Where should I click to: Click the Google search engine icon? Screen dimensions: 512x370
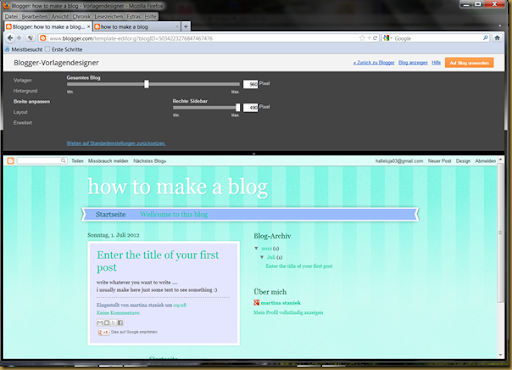[x=386, y=38]
